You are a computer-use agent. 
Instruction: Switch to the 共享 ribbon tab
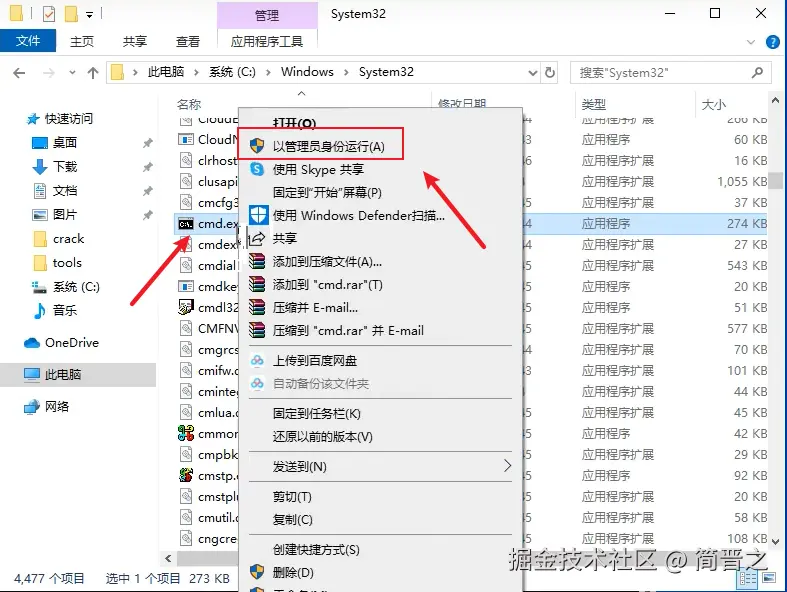click(135, 41)
